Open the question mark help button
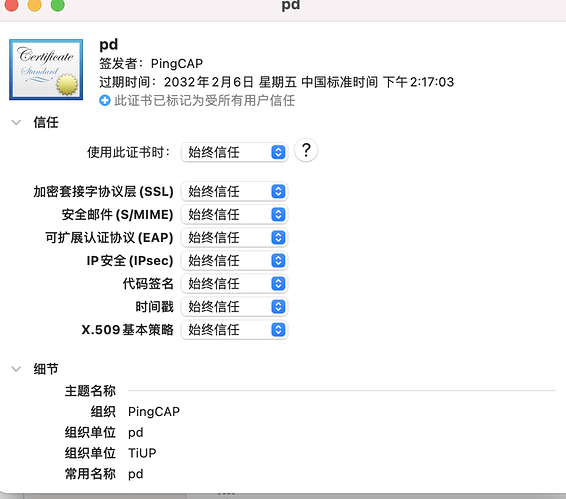The image size is (566, 499). point(306,150)
